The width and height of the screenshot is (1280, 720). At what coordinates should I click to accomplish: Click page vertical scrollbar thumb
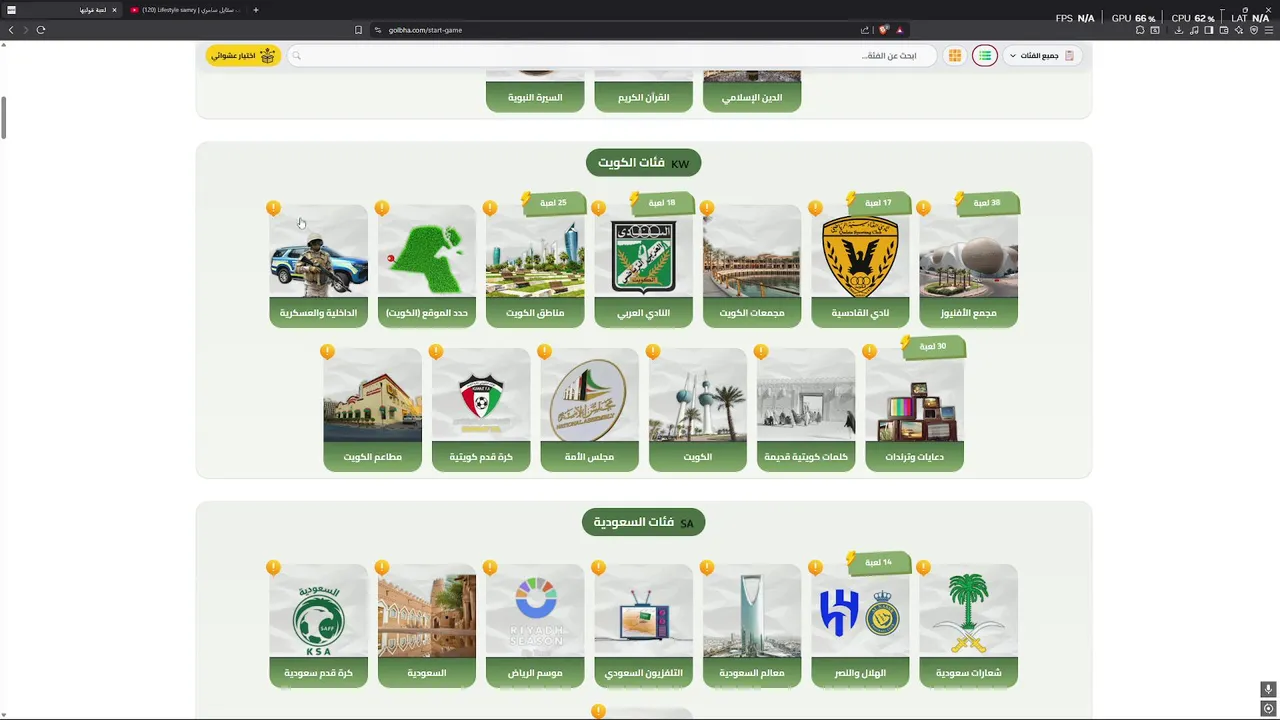3,119
